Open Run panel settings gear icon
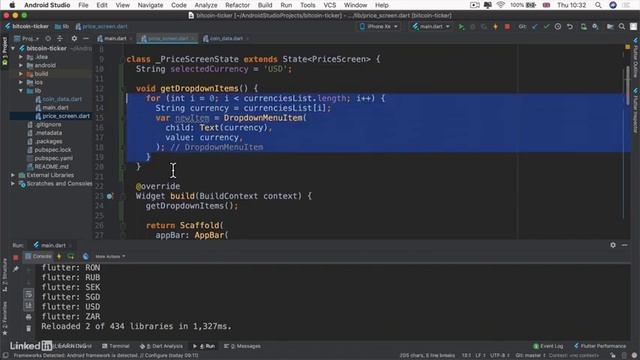The image size is (640, 360). 613,245
